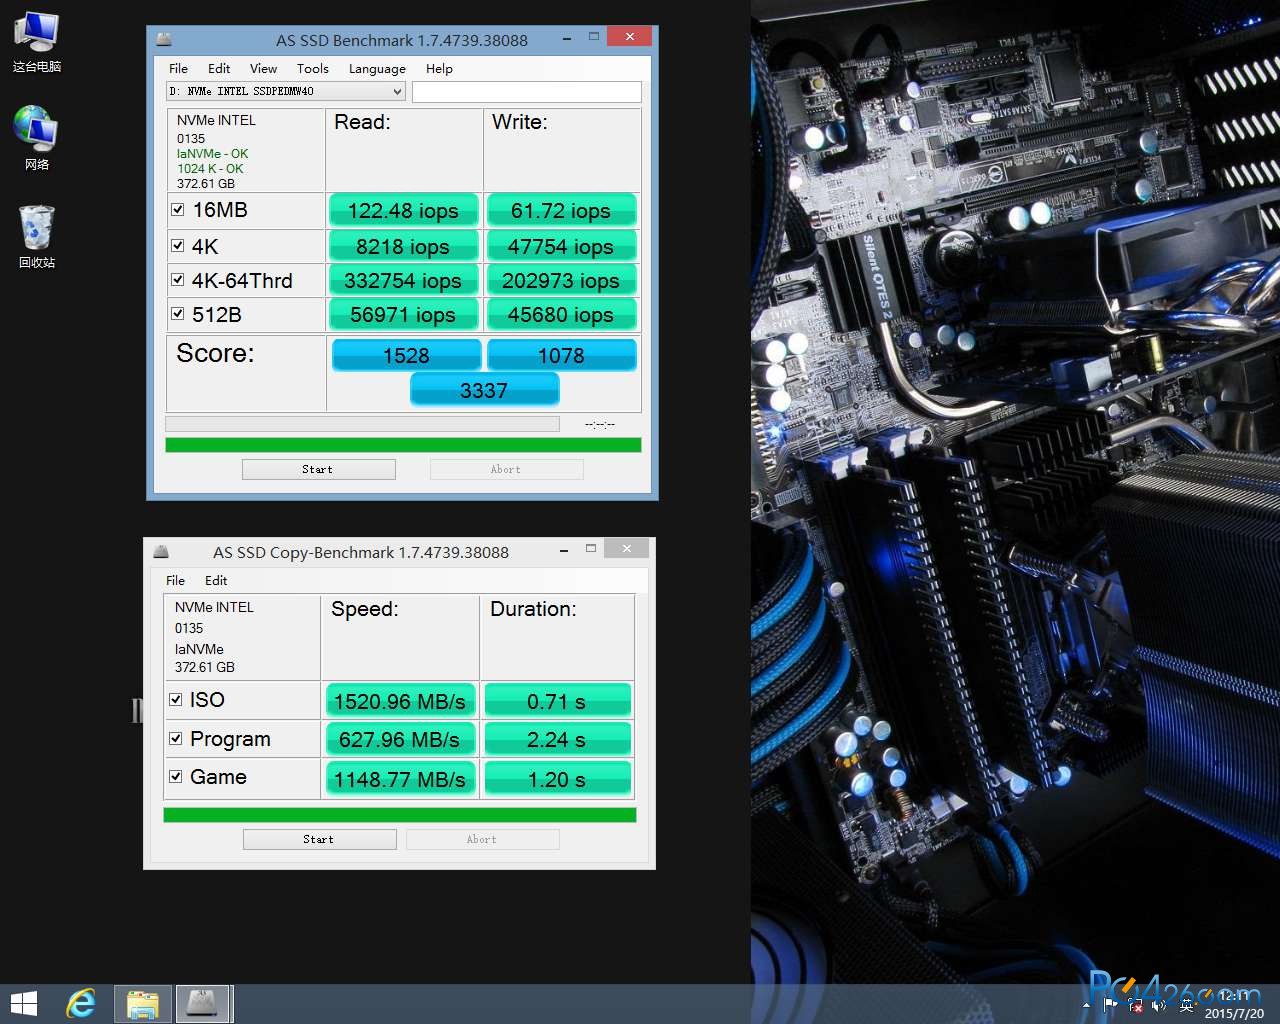This screenshot has width=1280, height=1024.
Task: Show hidden system tray icons
Action: (x=1086, y=1005)
